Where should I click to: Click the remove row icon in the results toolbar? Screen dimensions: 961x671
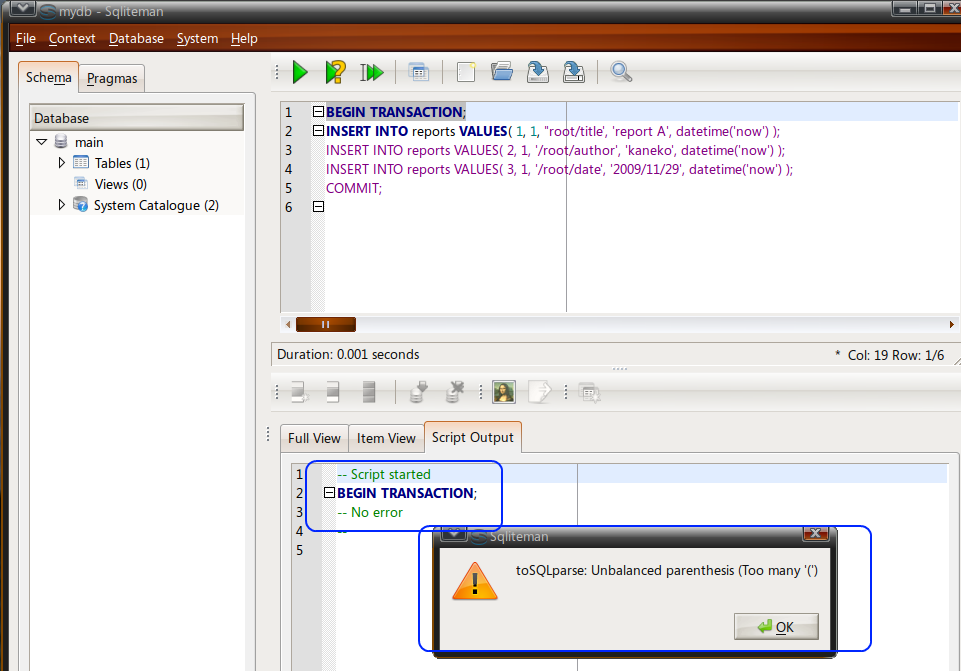tap(368, 392)
